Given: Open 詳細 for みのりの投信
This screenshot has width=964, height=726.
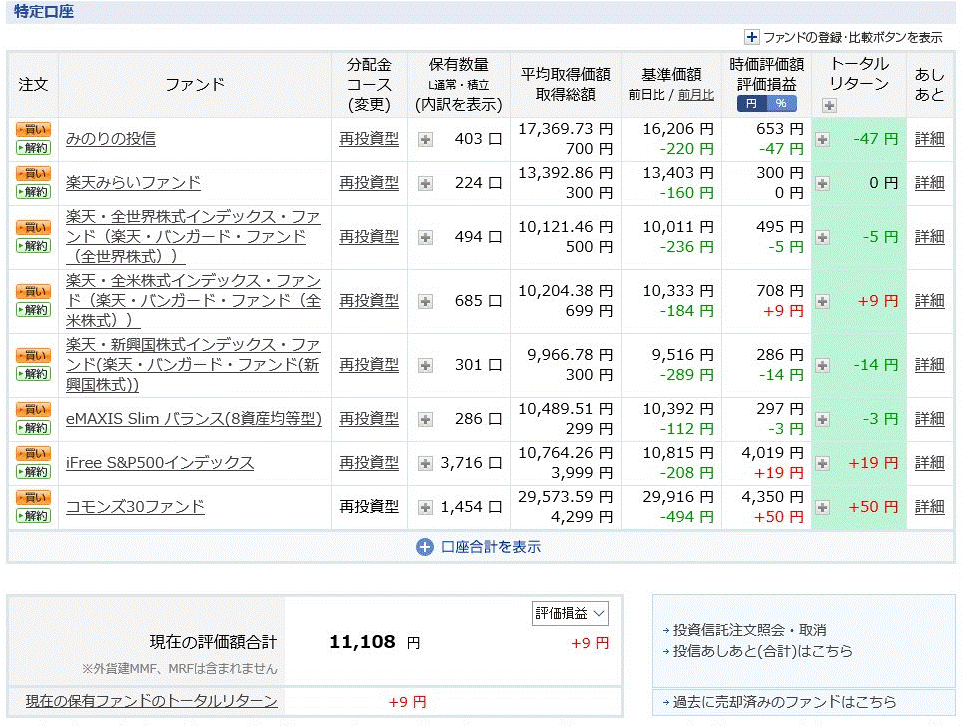Looking at the screenshot, I should [930, 139].
